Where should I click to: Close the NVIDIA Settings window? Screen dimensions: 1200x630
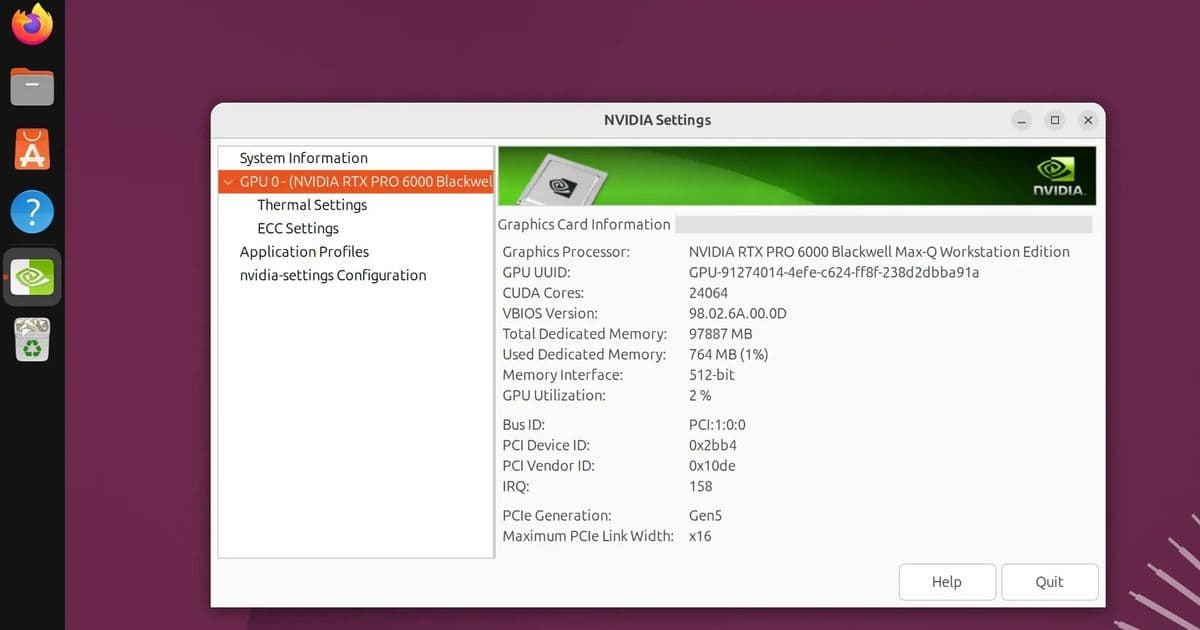pos(1089,120)
